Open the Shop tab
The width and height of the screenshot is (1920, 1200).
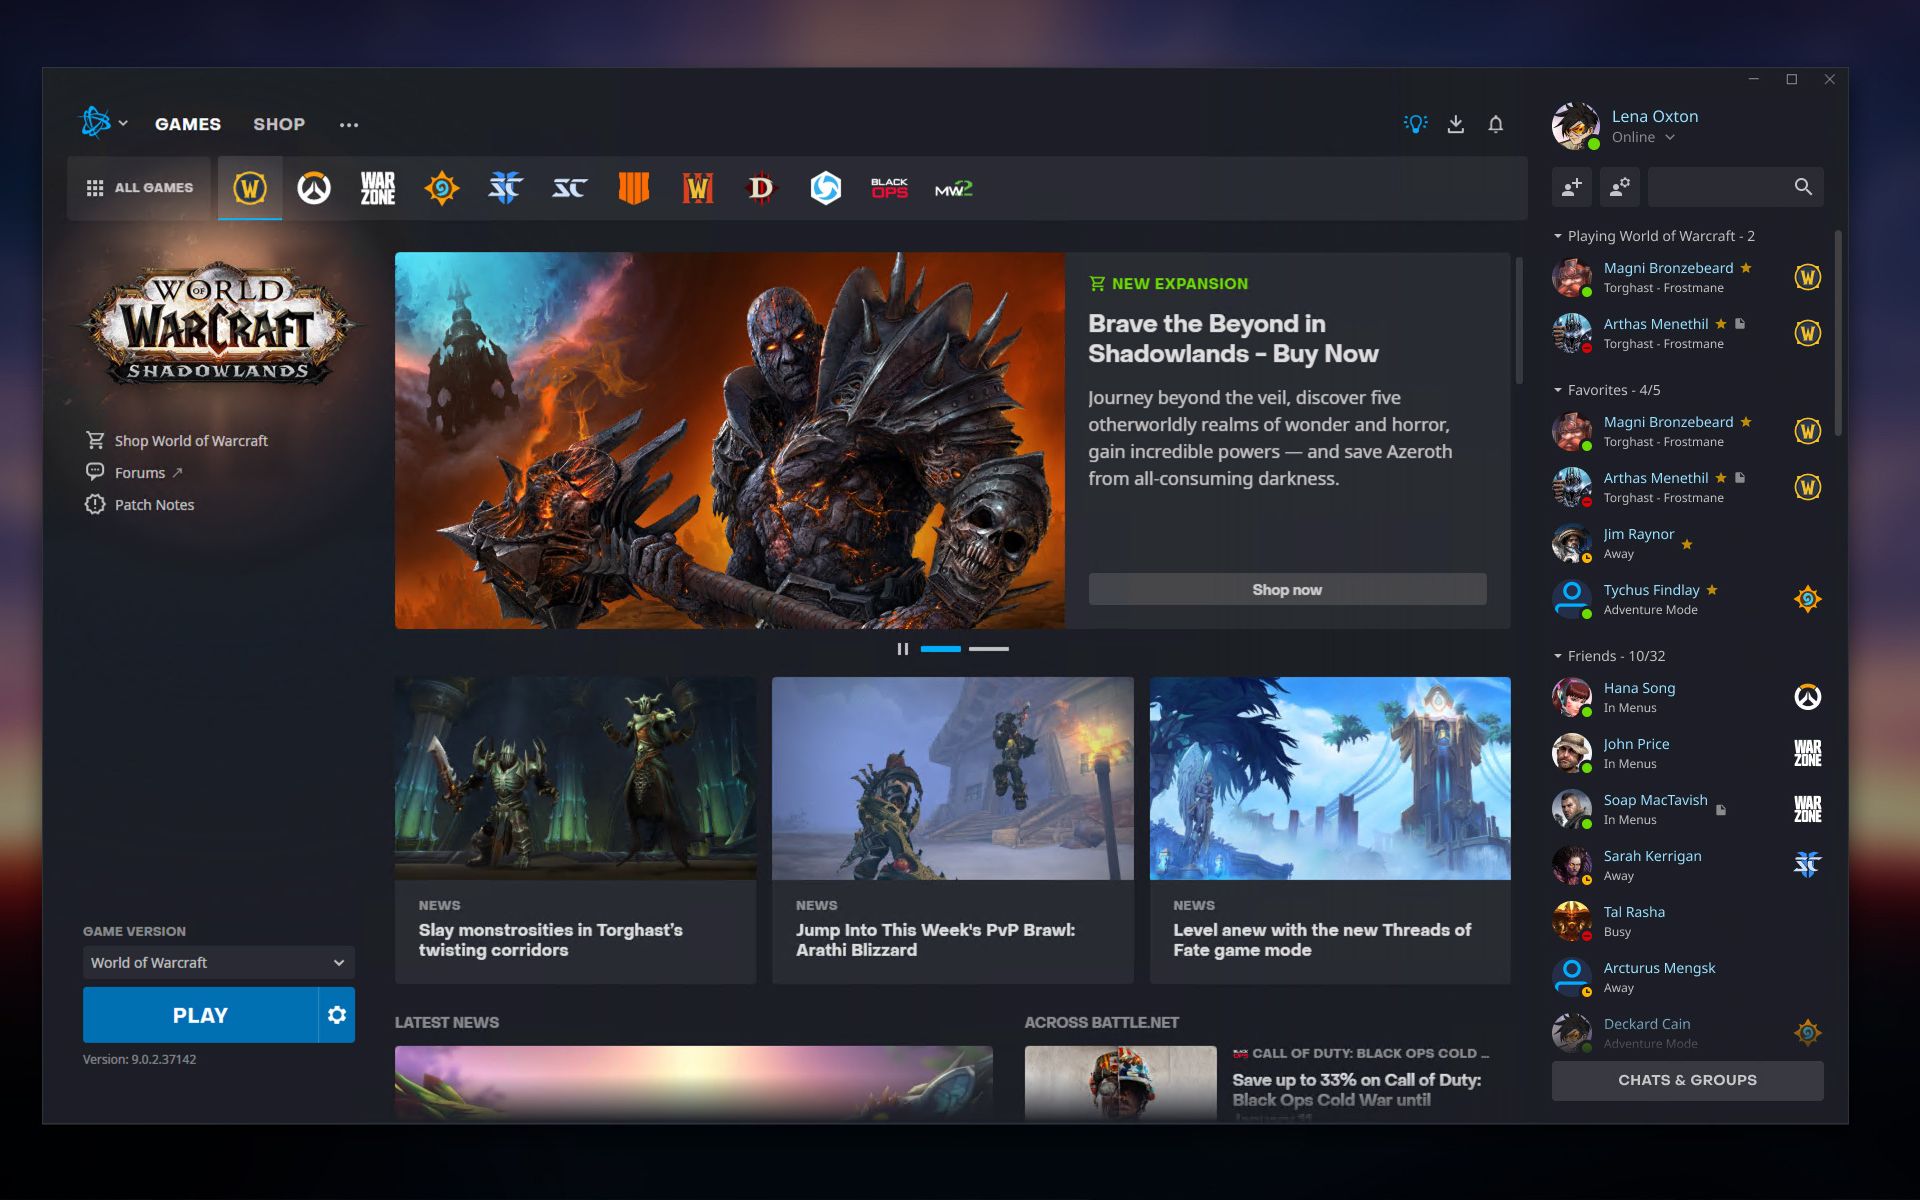pyautogui.click(x=279, y=124)
